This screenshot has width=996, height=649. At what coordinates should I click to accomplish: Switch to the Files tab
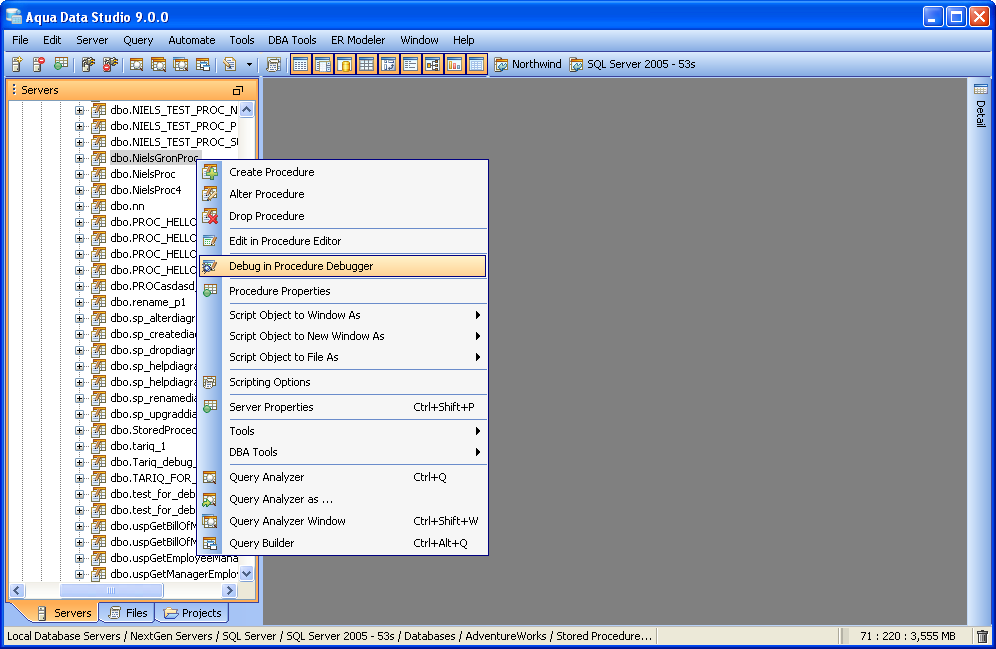(127, 613)
